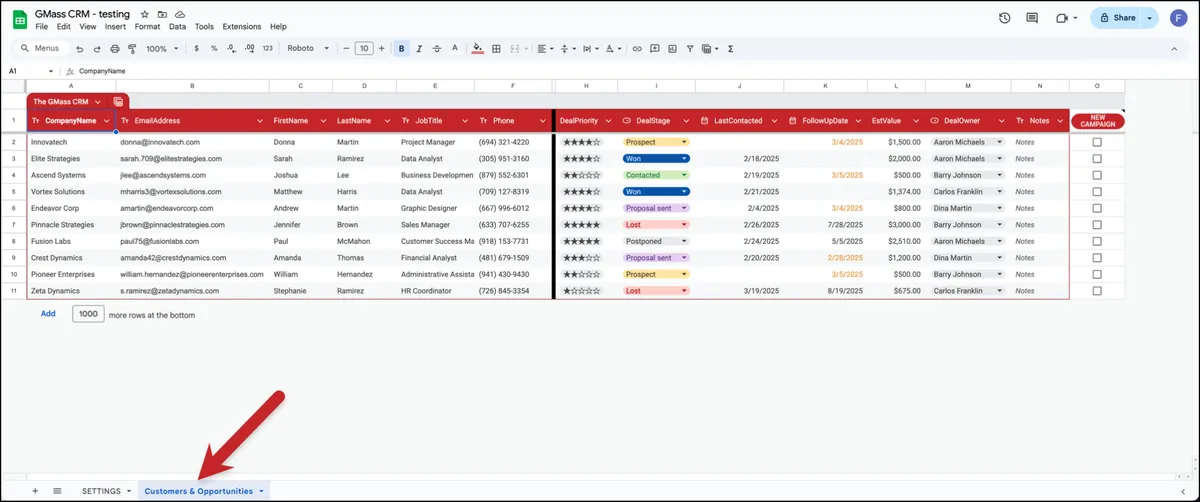The width and height of the screenshot is (1200, 502).
Task: Insert link icon in toolbar
Action: tap(637, 48)
